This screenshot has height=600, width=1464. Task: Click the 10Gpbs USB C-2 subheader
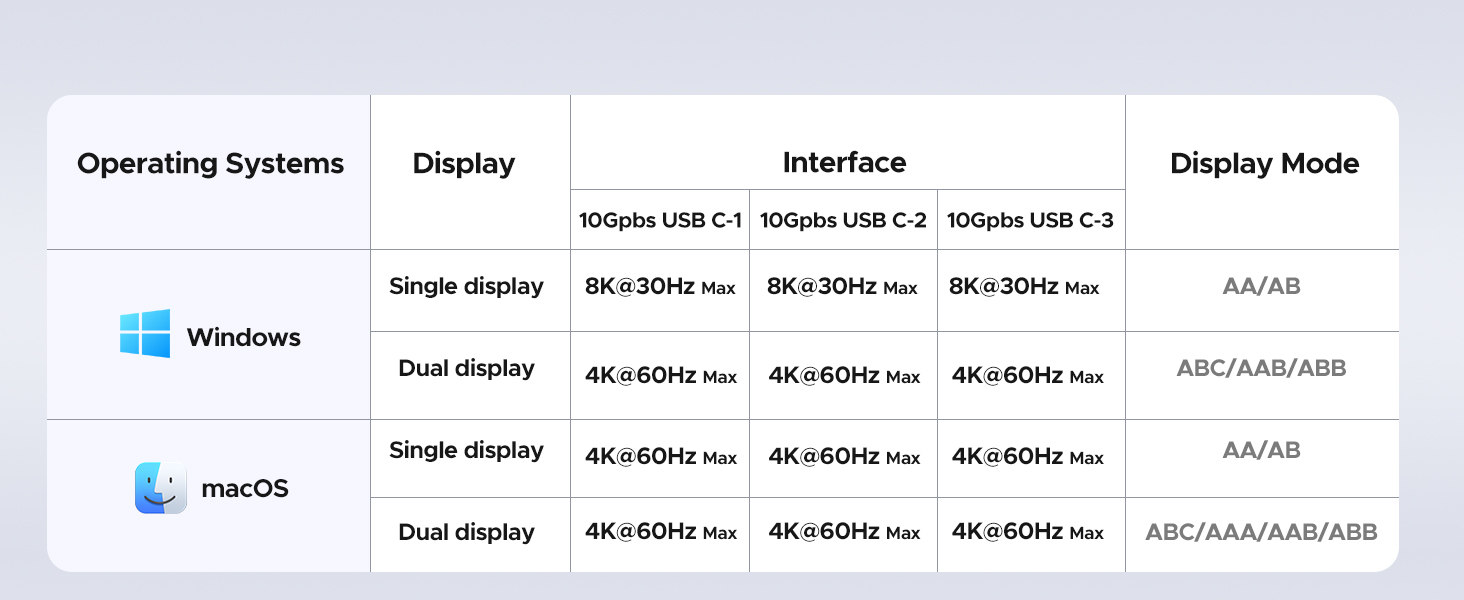(x=843, y=220)
